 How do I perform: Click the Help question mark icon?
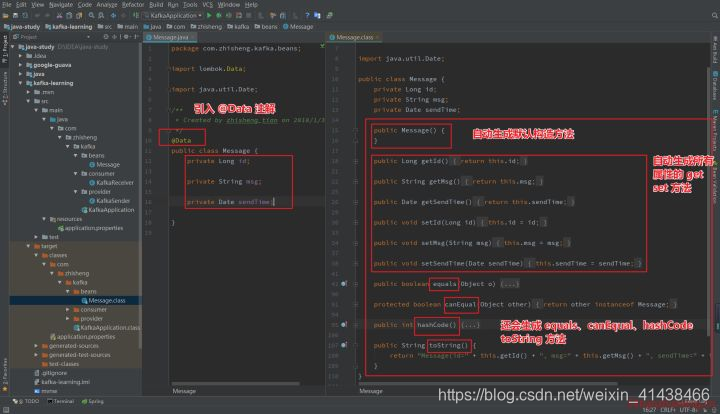(307, 15)
